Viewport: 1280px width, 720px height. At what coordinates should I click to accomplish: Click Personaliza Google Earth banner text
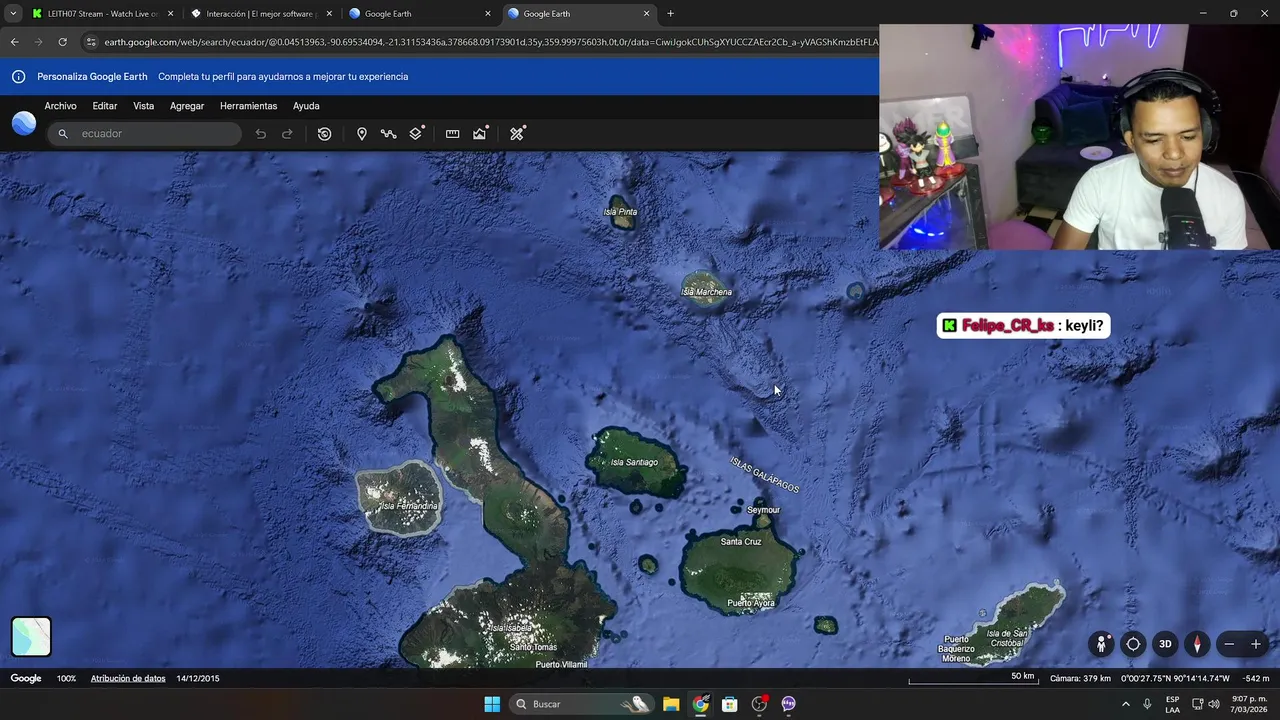pos(92,77)
